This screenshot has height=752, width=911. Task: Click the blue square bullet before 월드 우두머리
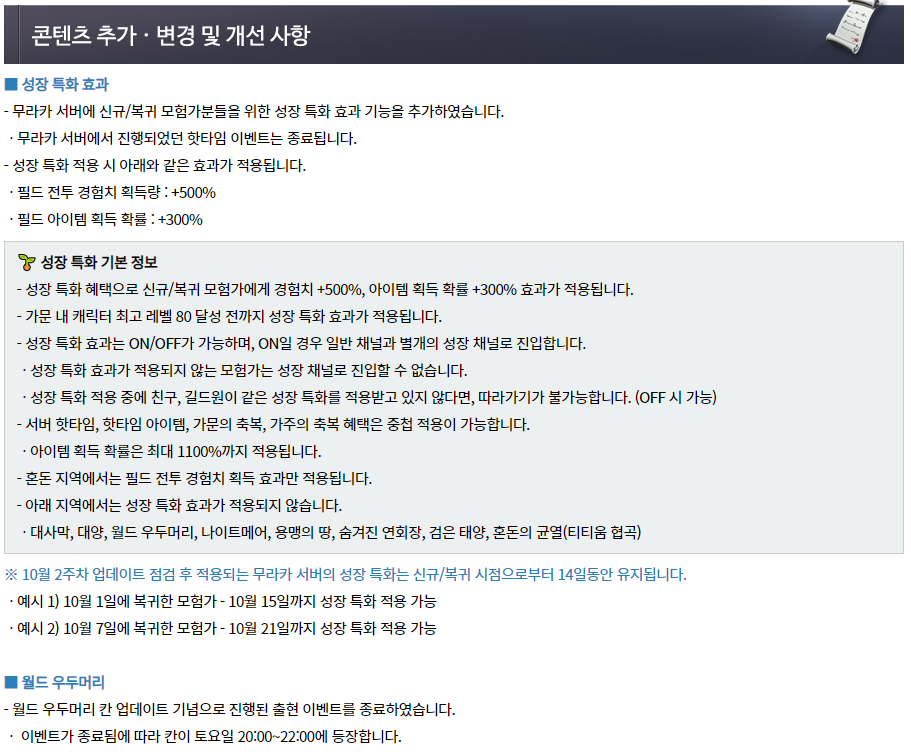[10, 682]
